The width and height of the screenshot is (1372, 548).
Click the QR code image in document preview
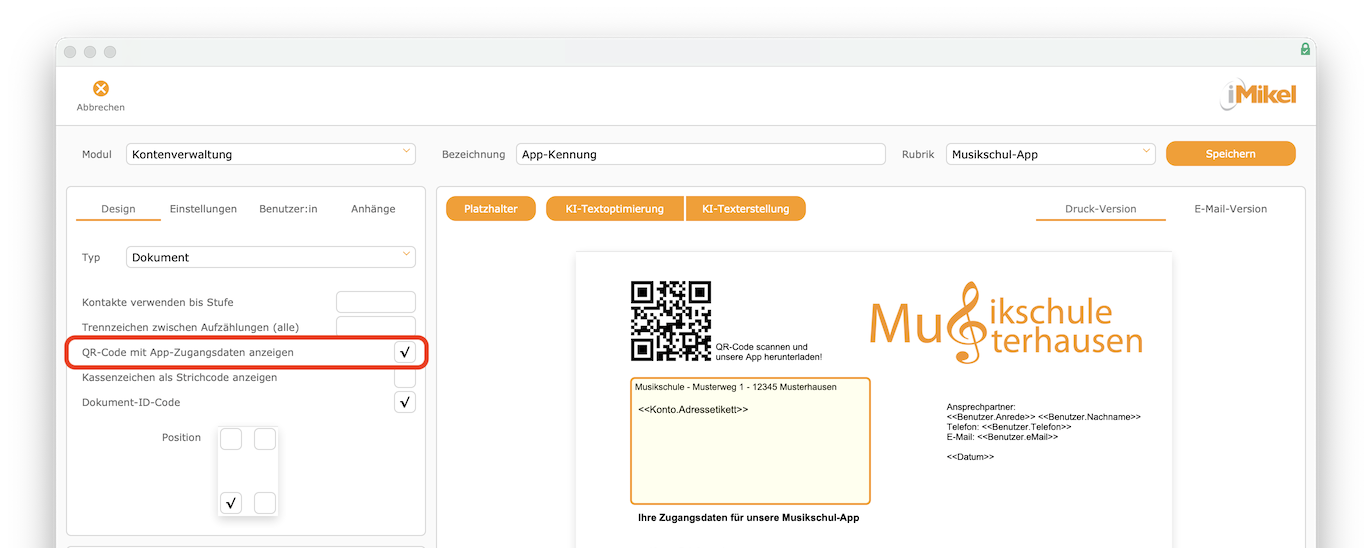click(671, 320)
